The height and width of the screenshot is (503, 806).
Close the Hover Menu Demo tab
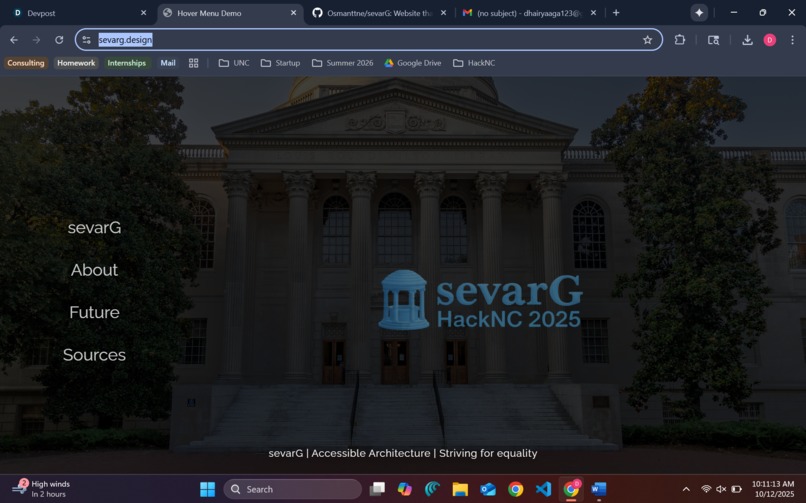pos(294,13)
